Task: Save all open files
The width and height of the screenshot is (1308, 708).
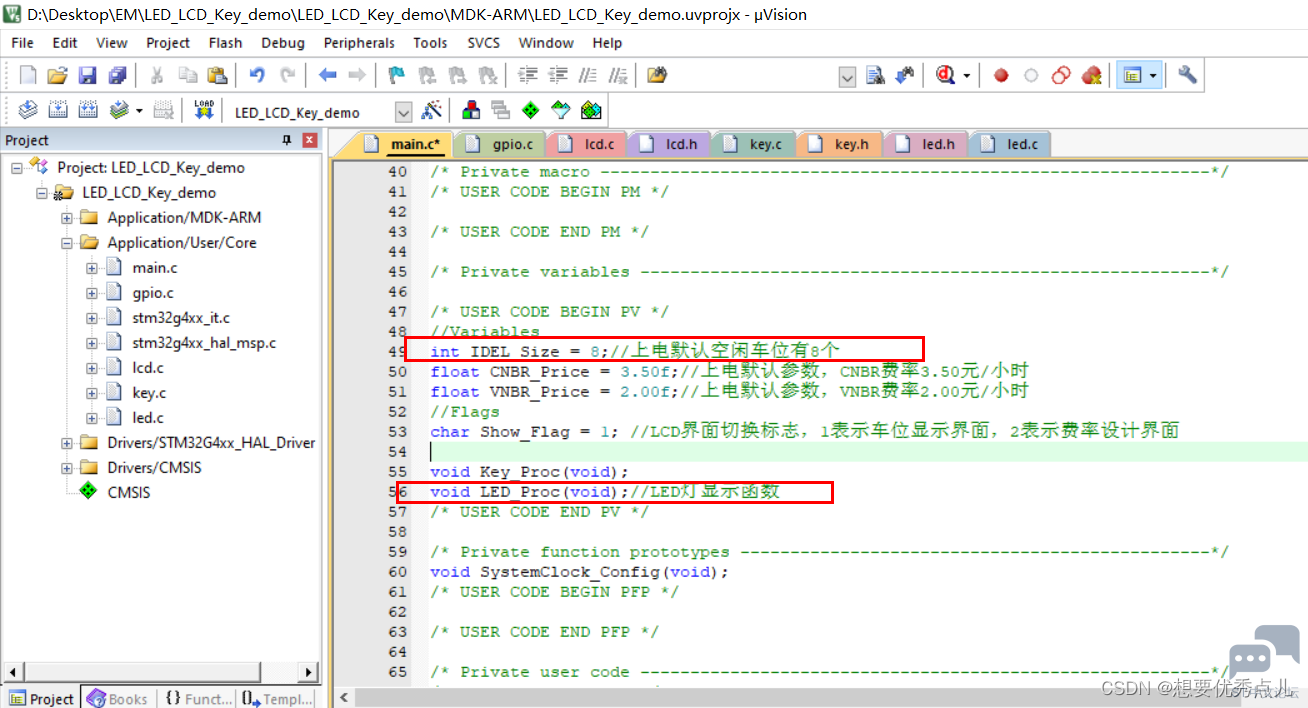Action: coord(118,75)
